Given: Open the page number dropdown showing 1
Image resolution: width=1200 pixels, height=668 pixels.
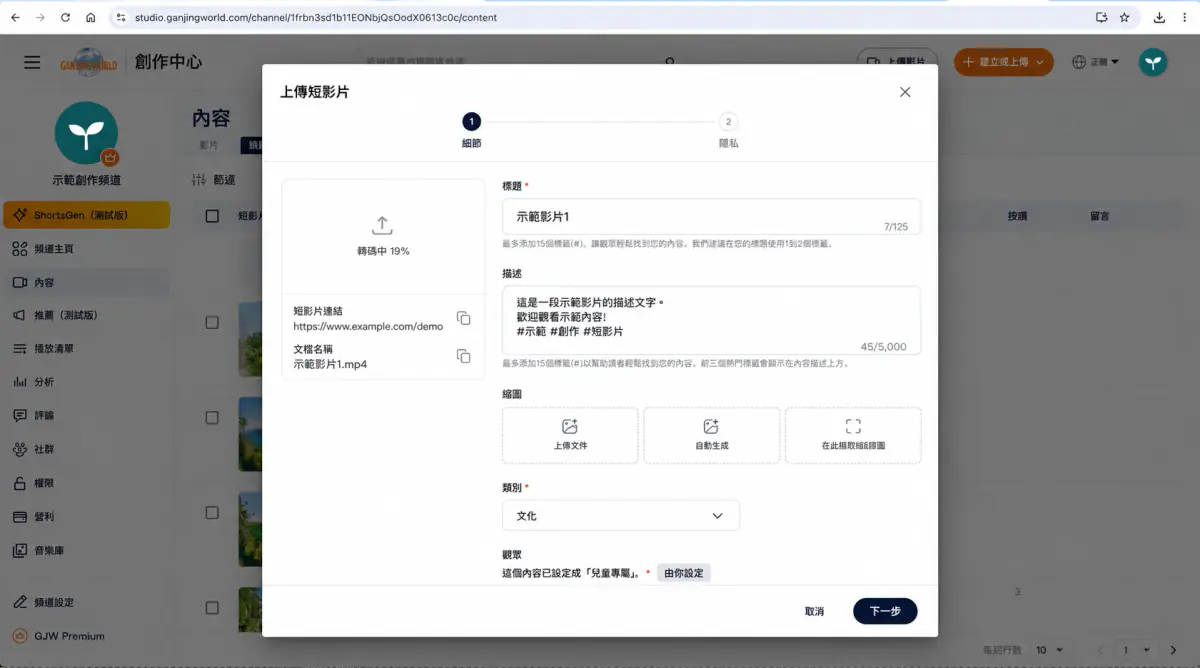Looking at the screenshot, I should tap(1137, 650).
